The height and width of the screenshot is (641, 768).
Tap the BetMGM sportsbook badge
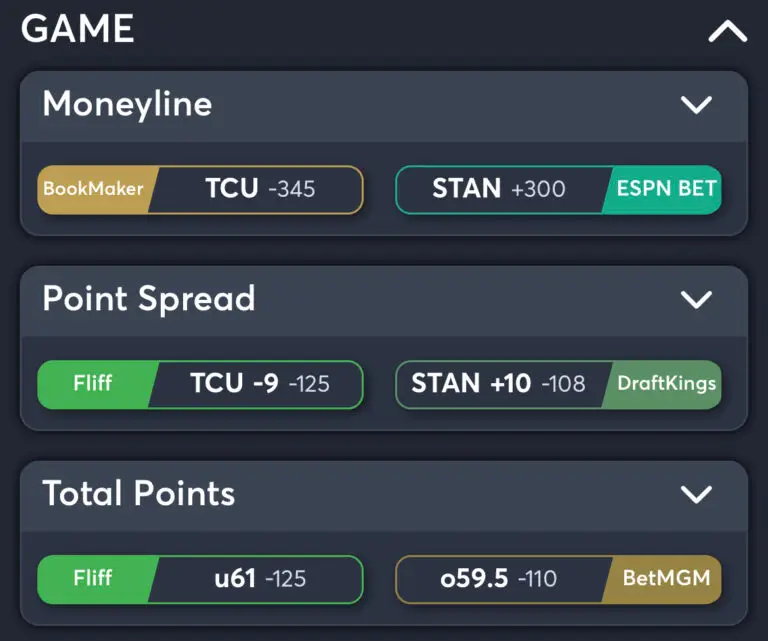(664, 579)
